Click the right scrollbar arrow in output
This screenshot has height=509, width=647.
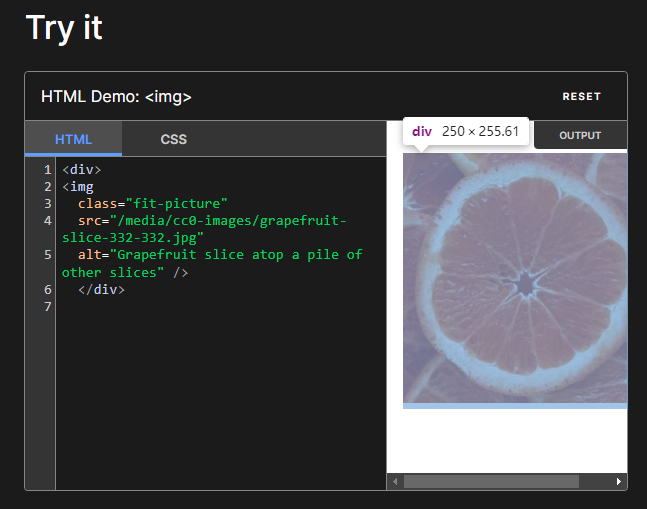619,482
